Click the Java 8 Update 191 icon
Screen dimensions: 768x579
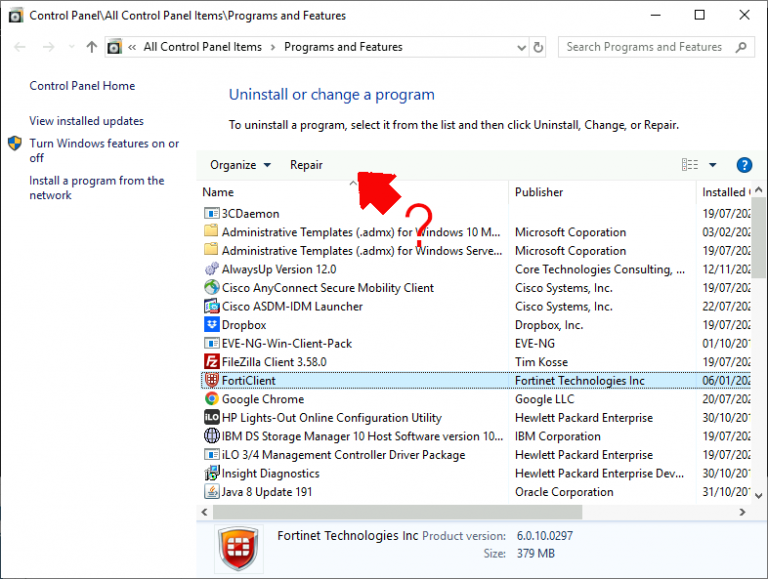click(x=211, y=492)
